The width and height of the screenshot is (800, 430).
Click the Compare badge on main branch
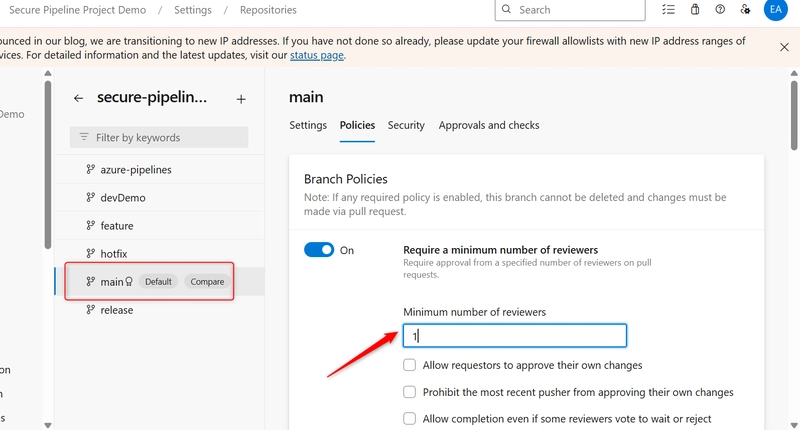tap(207, 282)
